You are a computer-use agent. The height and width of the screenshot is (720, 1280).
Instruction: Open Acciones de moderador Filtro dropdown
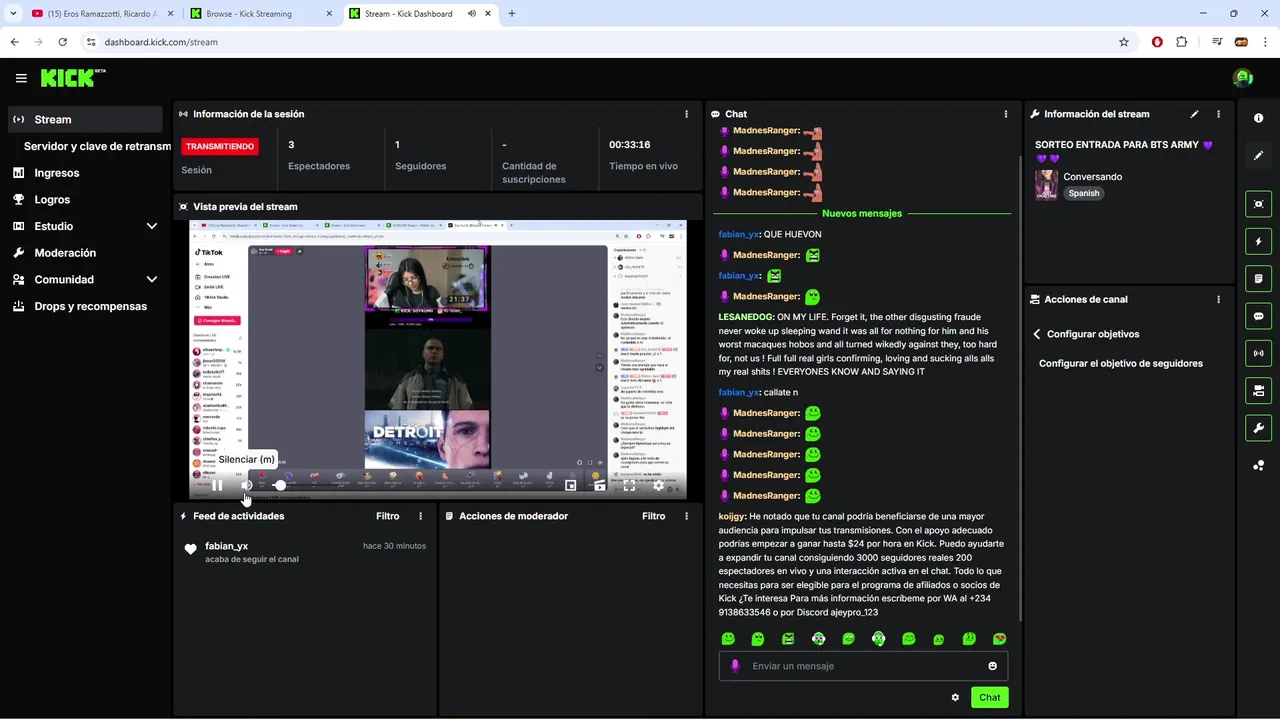coord(653,516)
